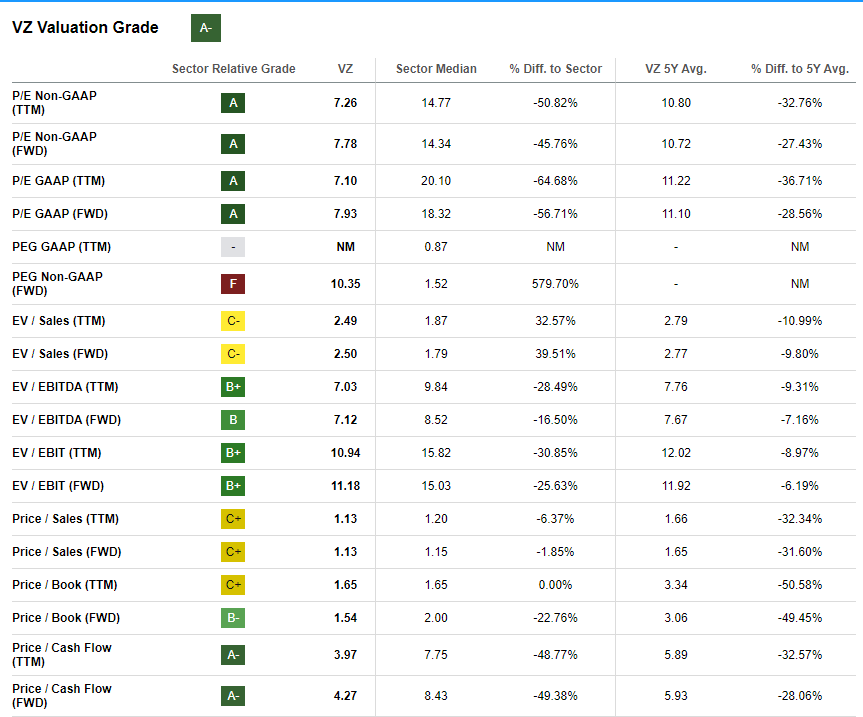Click the A- grade badge next to VZ Valuation Grade
The width and height of the screenshot is (863, 717).
tap(205, 28)
